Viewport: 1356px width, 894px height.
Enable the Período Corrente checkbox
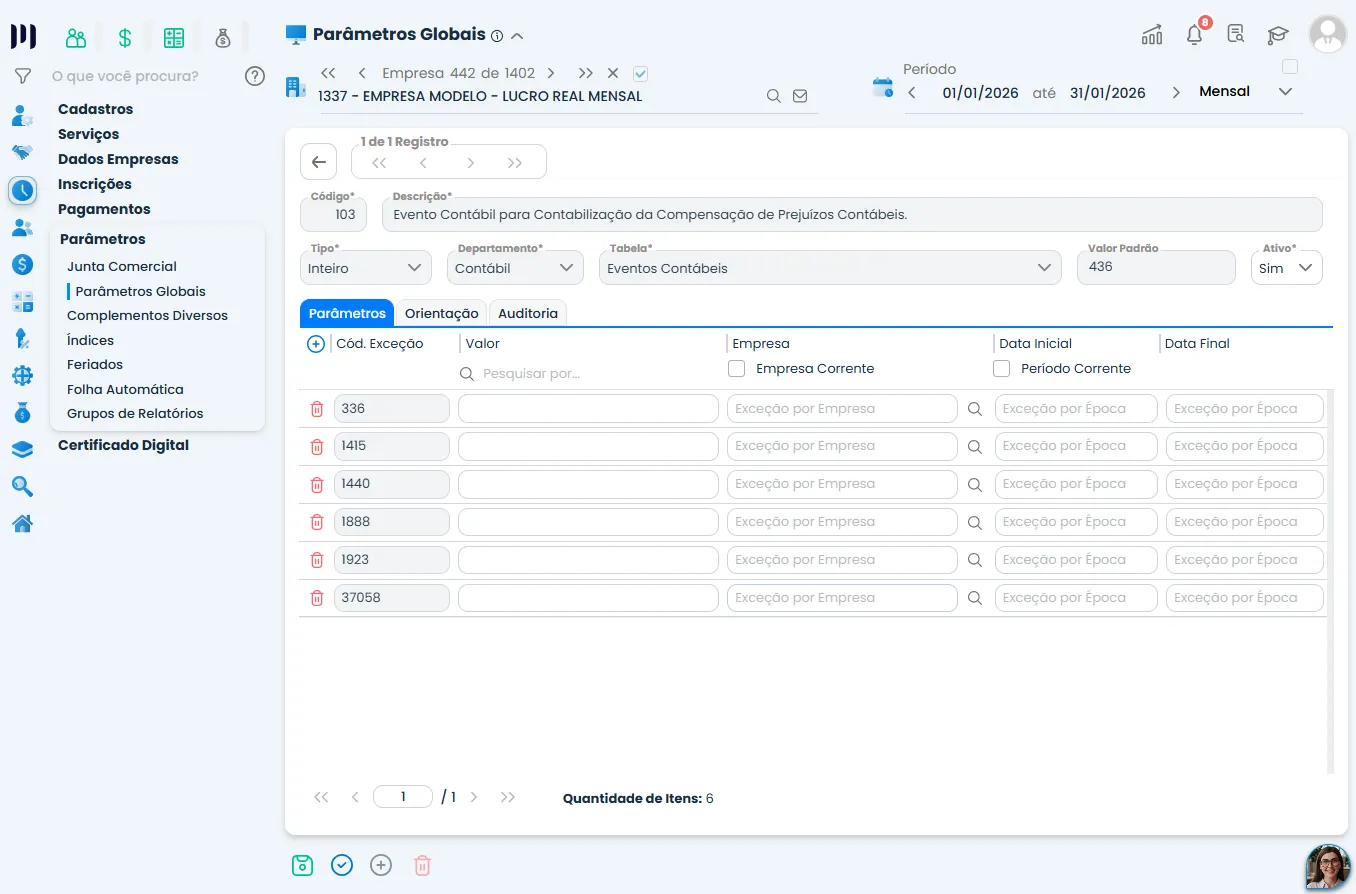click(1002, 369)
